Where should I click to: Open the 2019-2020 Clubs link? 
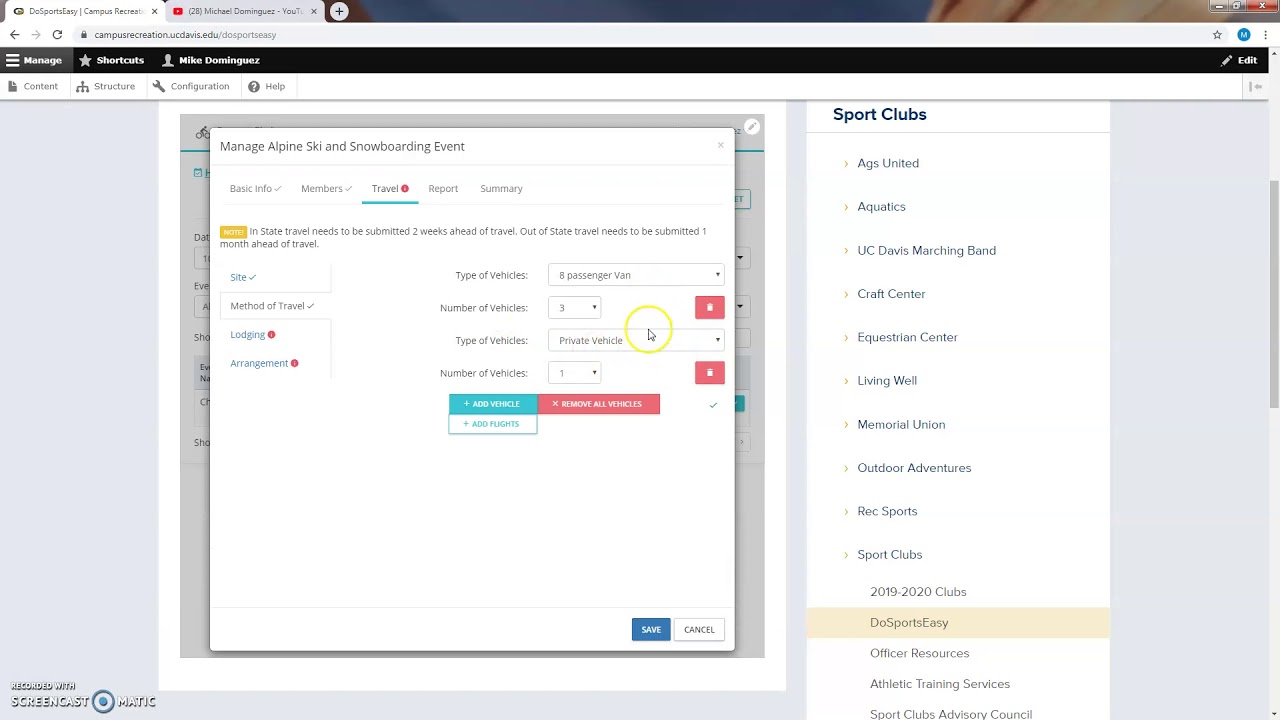pyautogui.click(x=918, y=592)
